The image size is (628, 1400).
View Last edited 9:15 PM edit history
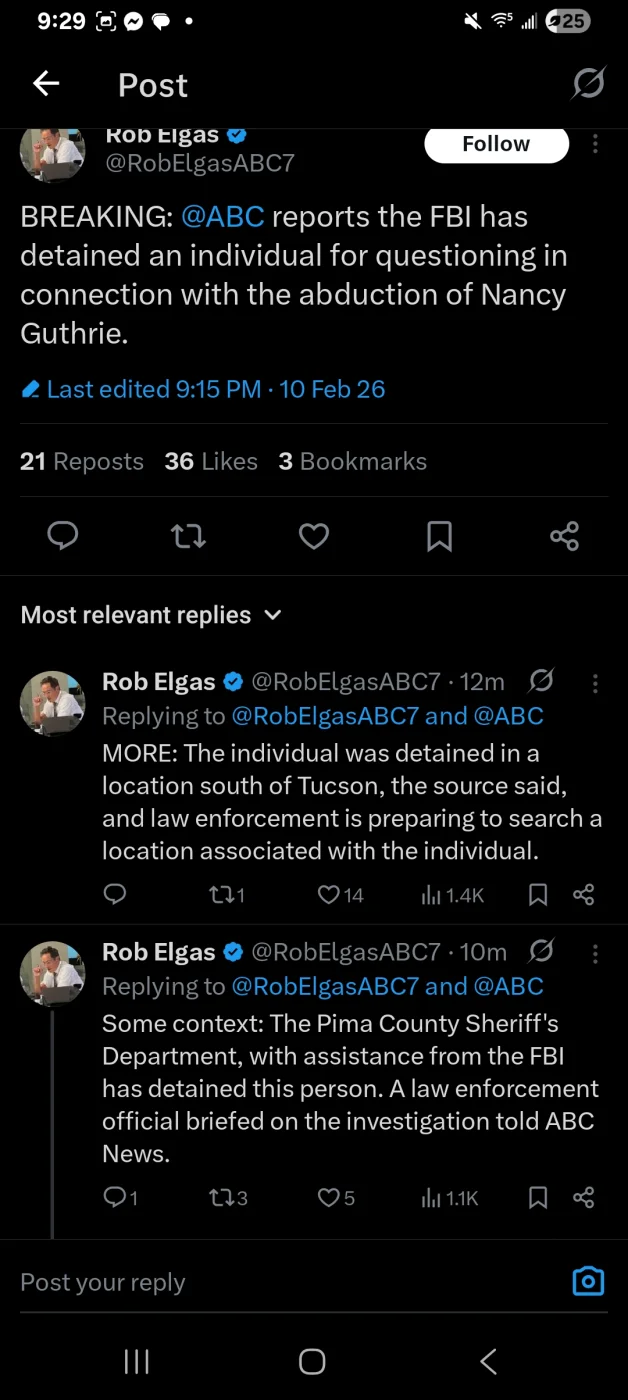pos(204,389)
